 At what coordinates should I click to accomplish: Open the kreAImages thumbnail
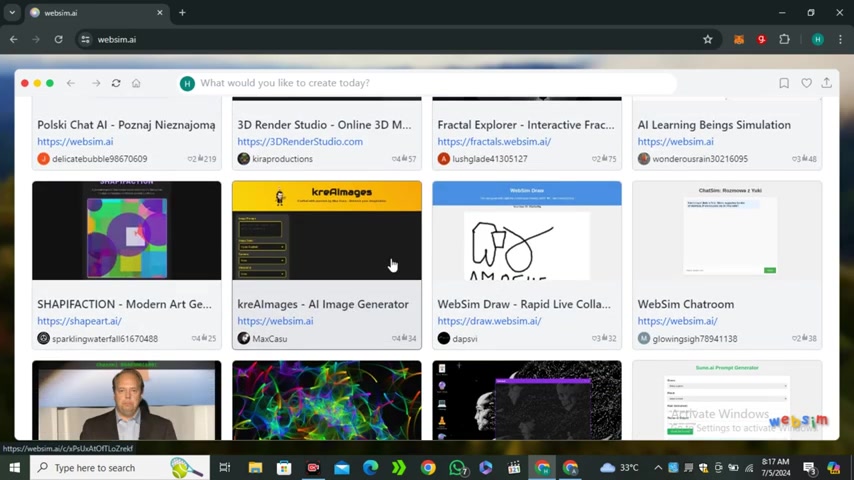pyautogui.click(x=327, y=230)
